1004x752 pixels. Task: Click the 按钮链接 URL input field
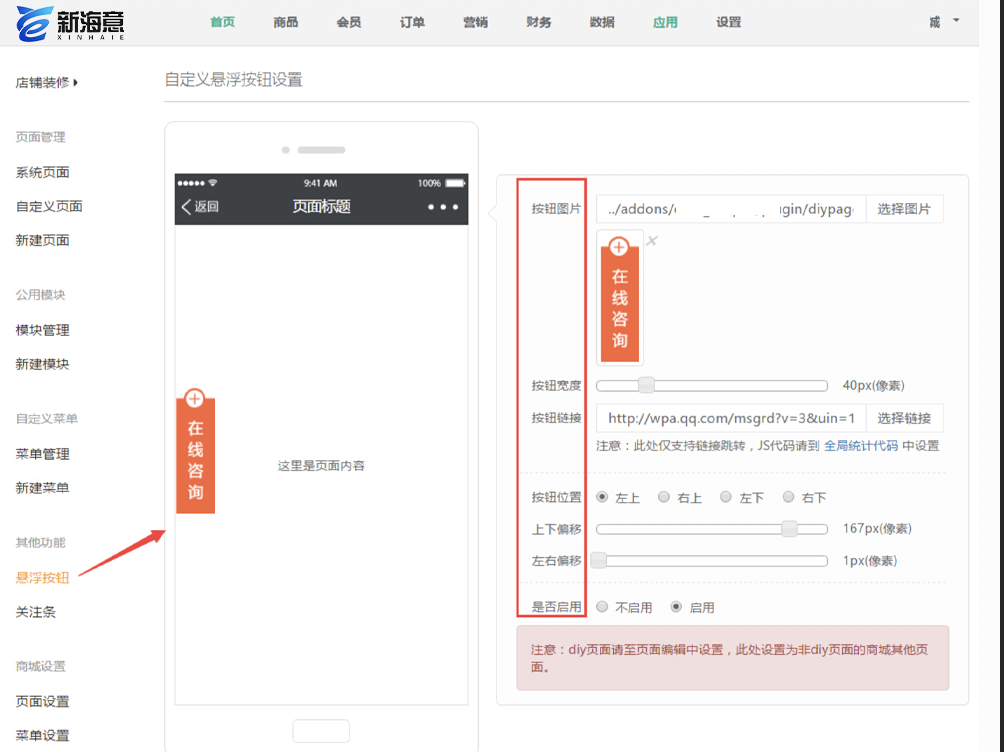pos(731,418)
